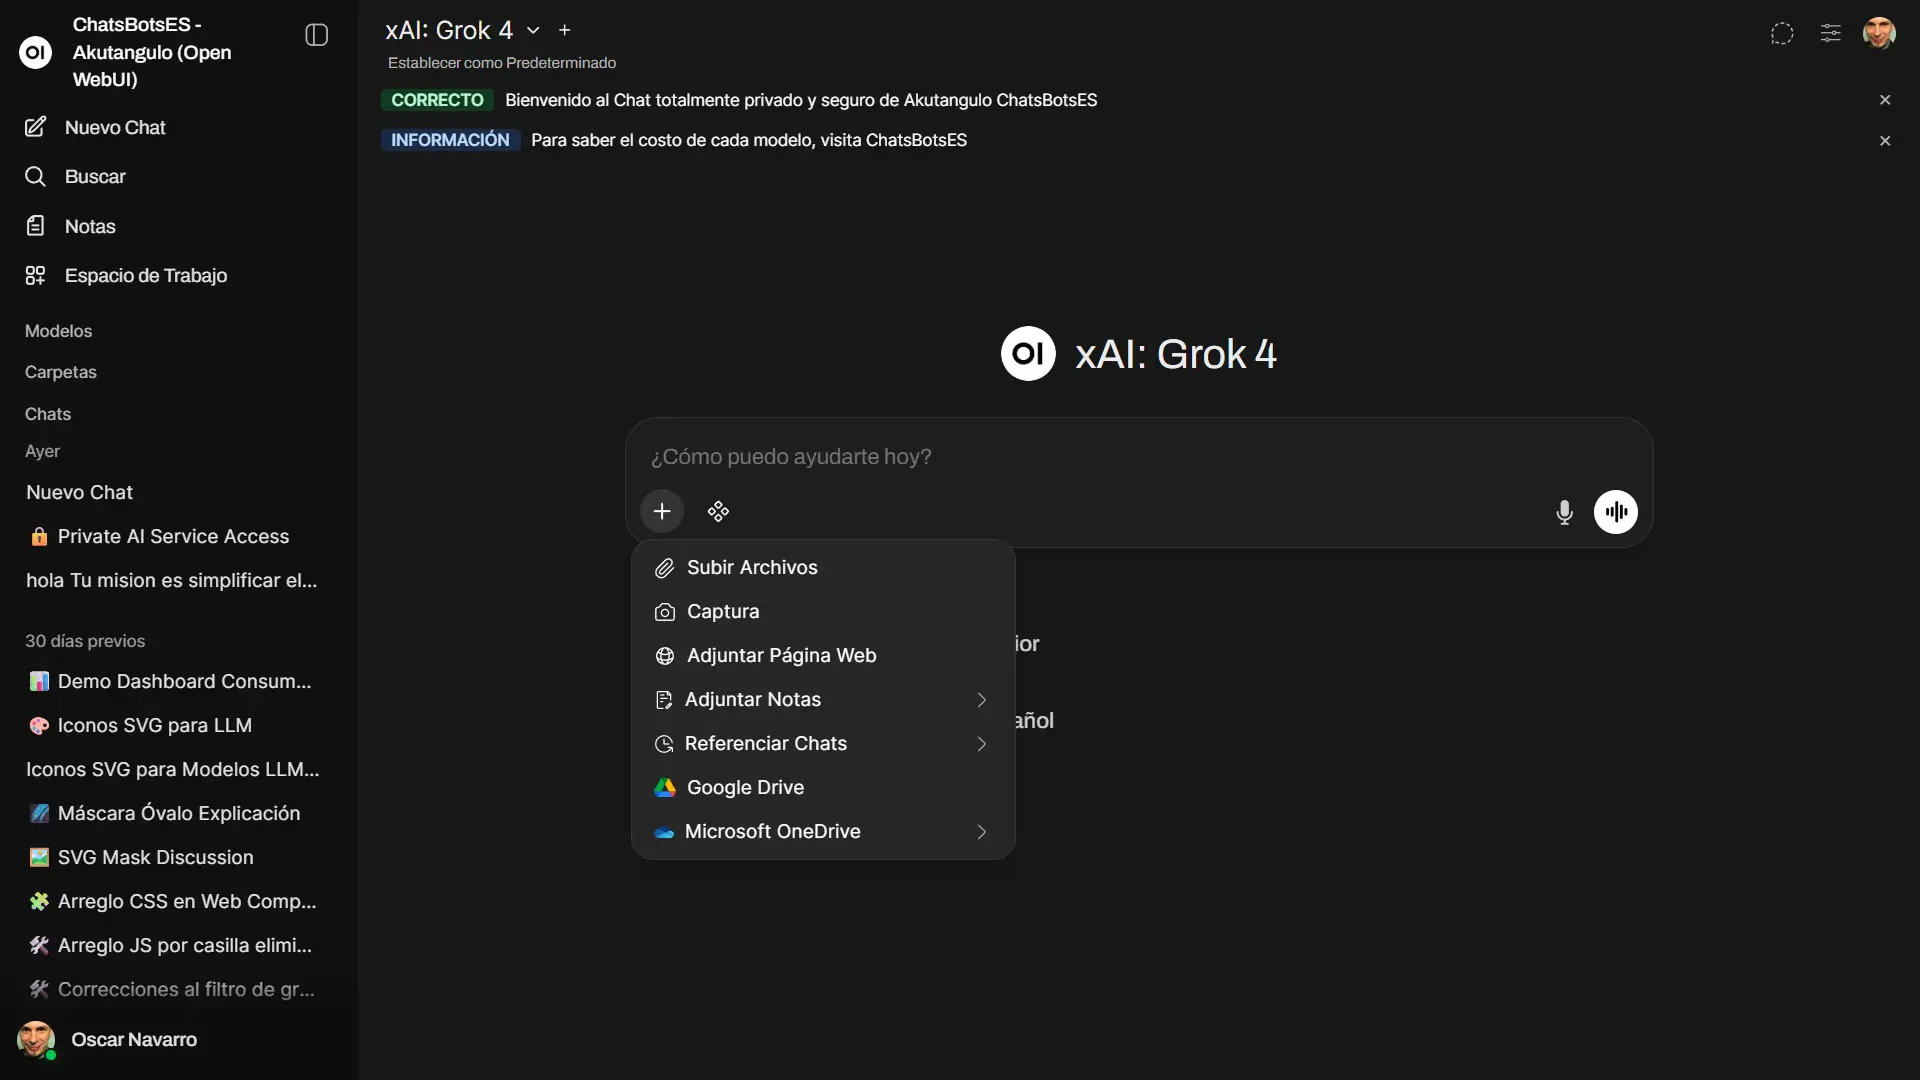Click the Open WebUI logo in the sidebar
This screenshot has width=1920, height=1080.
tap(36, 51)
